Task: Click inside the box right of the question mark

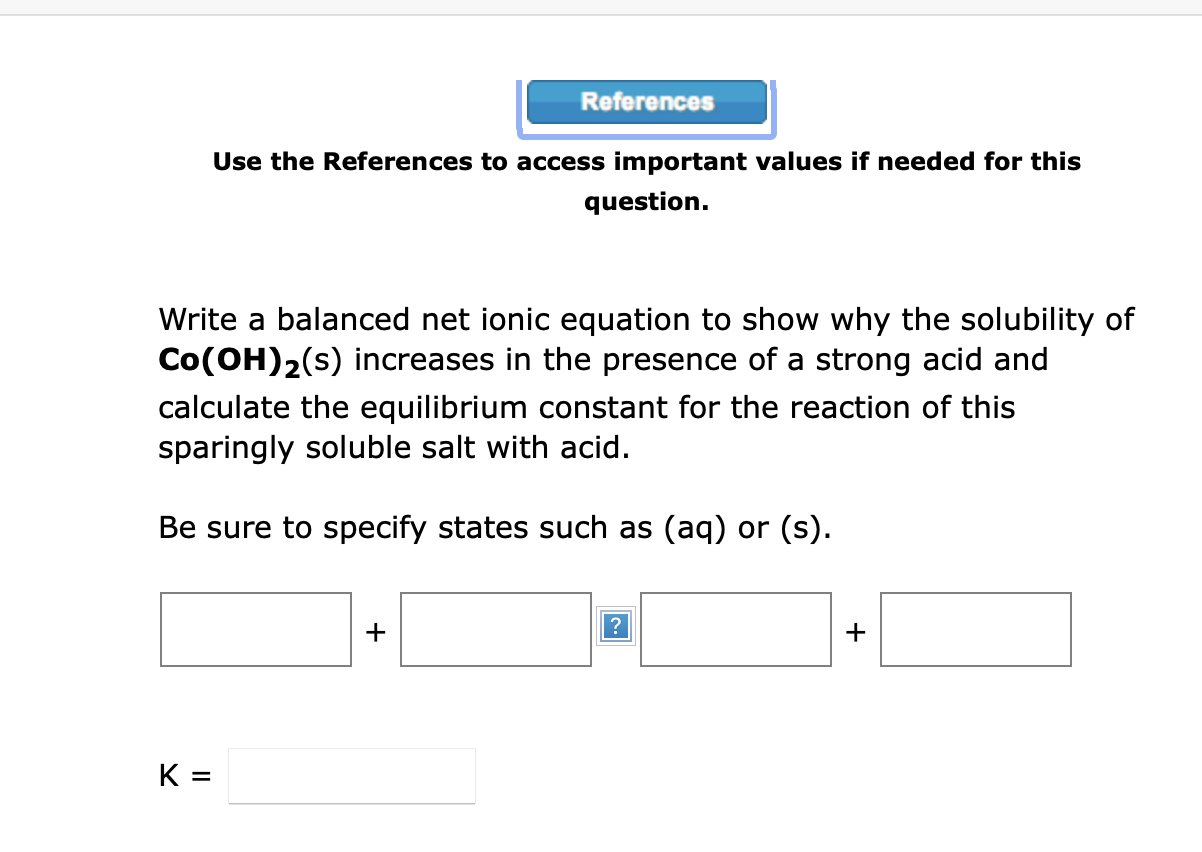Action: 736,629
